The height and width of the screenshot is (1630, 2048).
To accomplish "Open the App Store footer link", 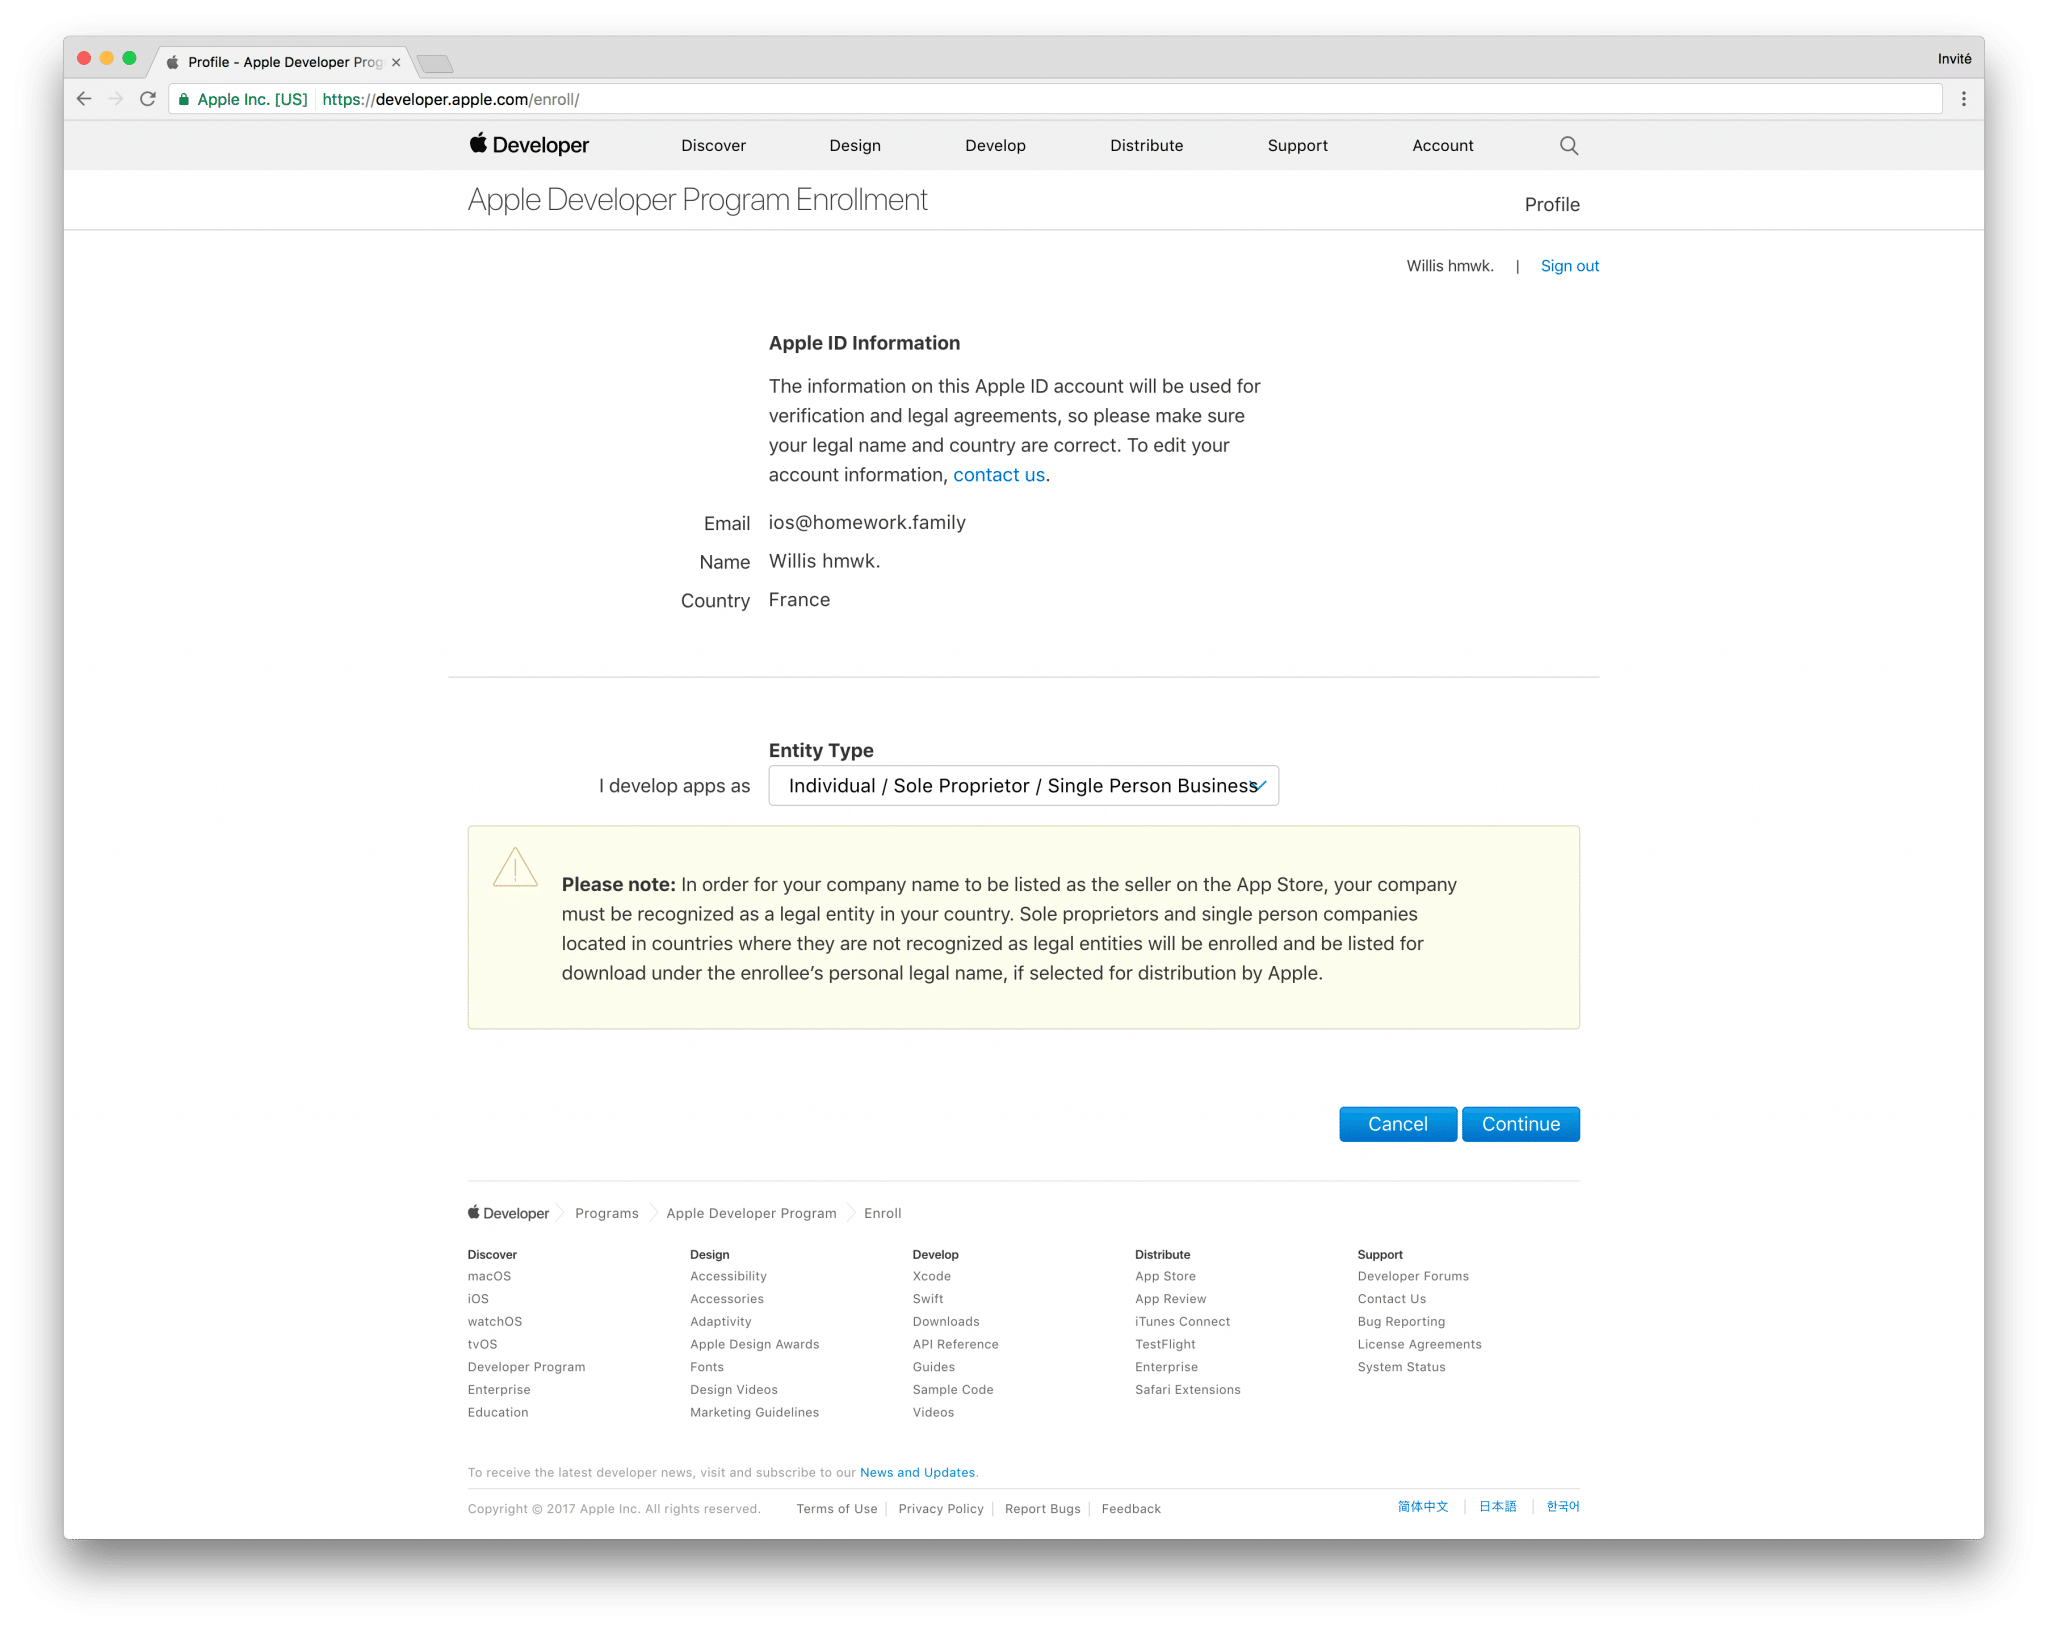I will (1165, 1276).
